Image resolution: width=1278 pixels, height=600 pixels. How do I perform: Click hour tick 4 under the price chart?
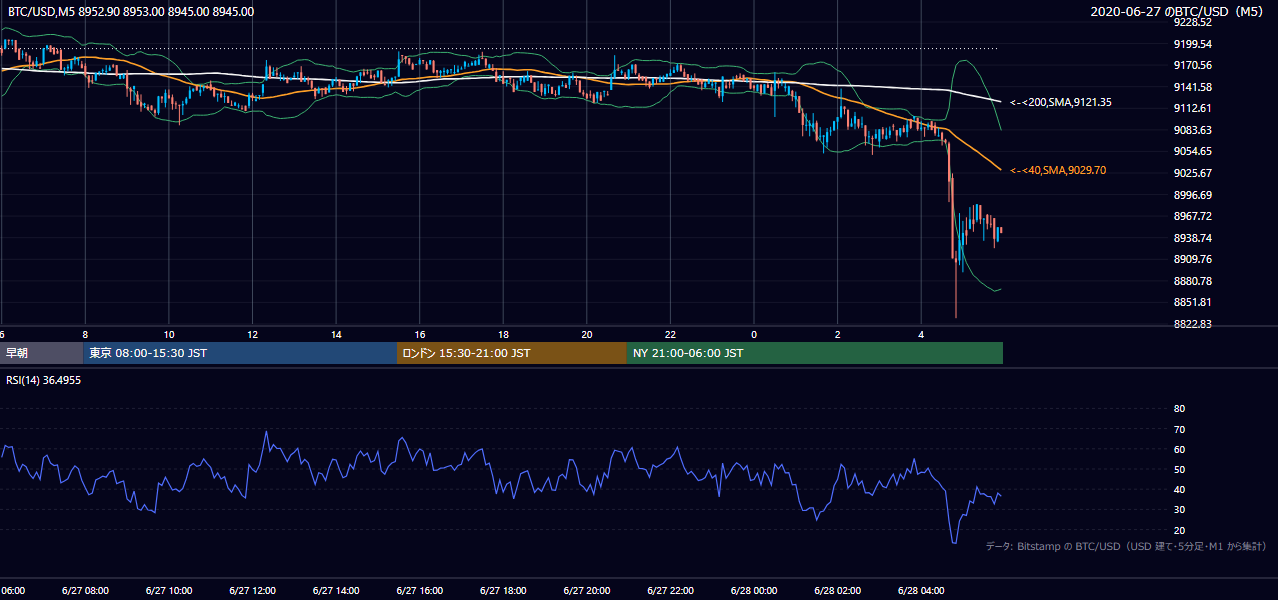coord(921,334)
